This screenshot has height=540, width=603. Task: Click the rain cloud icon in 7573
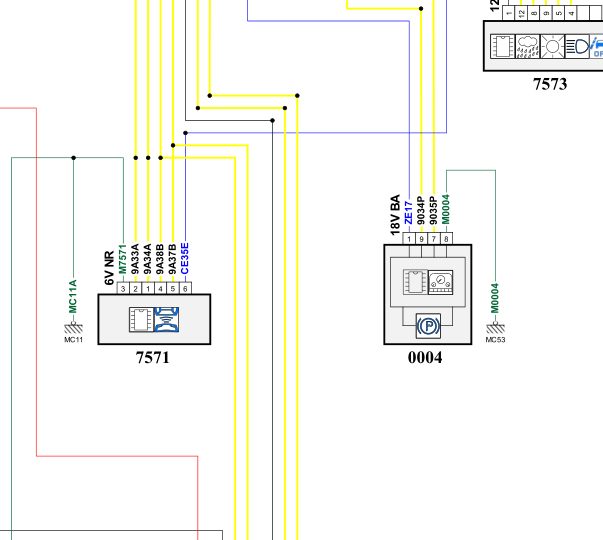tap(528, 47)
